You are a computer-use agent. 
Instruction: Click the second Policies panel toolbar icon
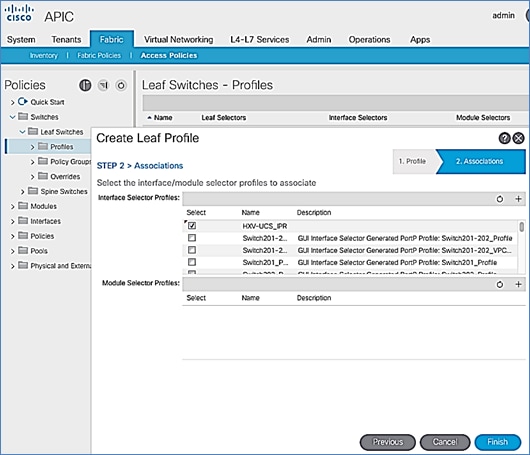point(103,85)
